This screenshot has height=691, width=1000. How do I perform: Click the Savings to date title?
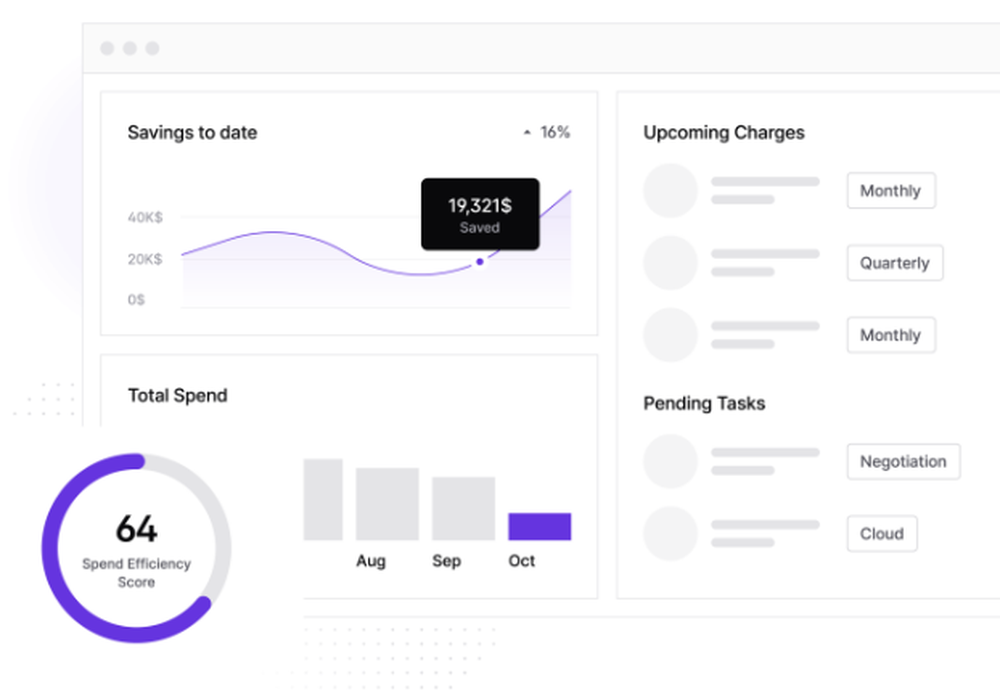tap(192, 133)
